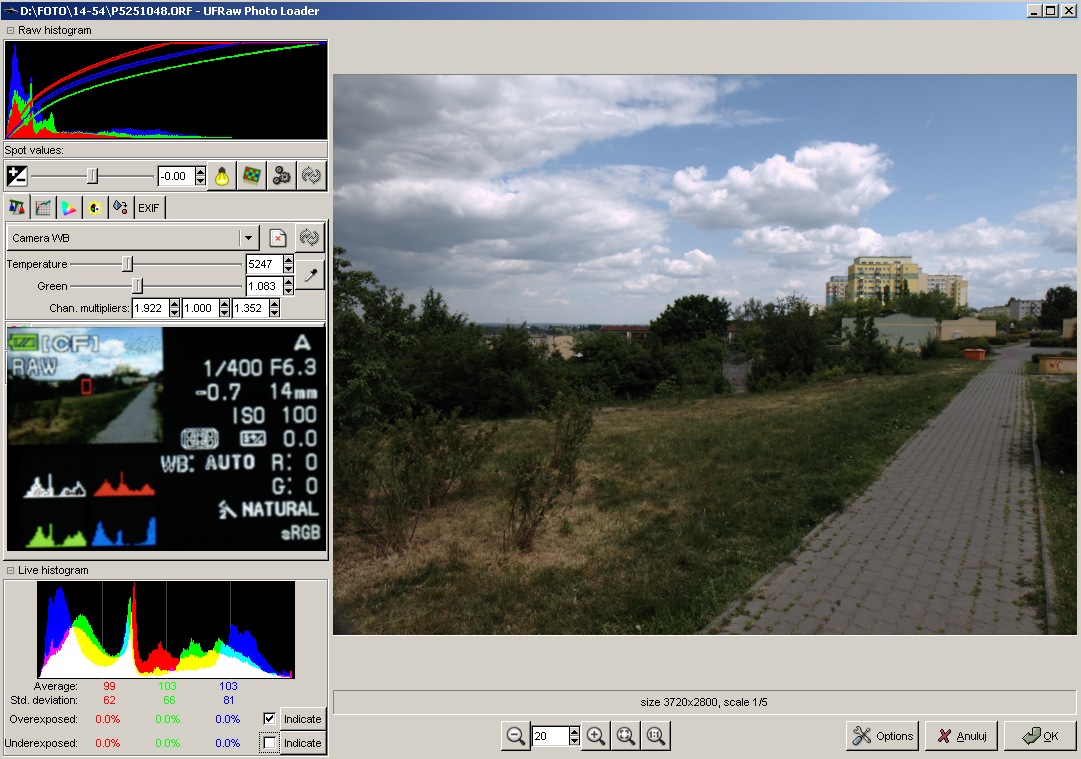1081x759 pixels.
Task: Uncheck the Overexposed indicate checkbox
Action: click(x=269, y=719)
